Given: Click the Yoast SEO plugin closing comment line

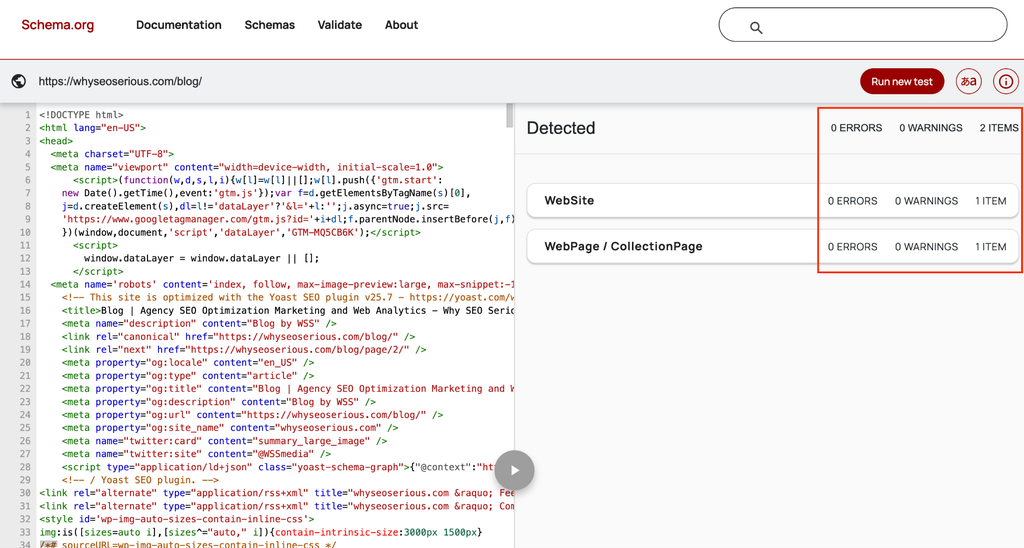Looking at the screenshot, I should 140,480.
